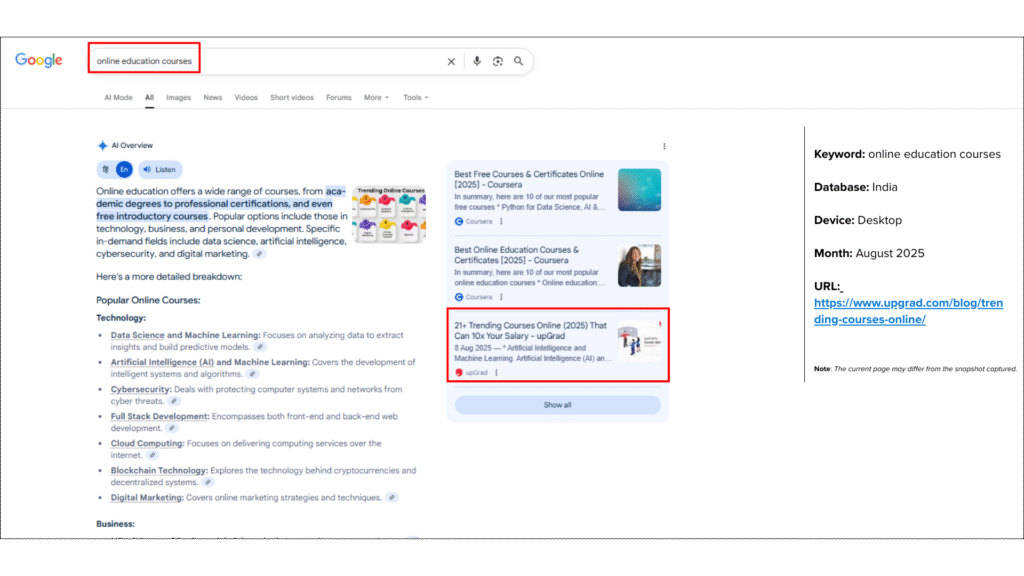Click the clear search (X) icon
Image resolution: width=1024 pixels, height=576 pixels.
(x=451, y=61)
